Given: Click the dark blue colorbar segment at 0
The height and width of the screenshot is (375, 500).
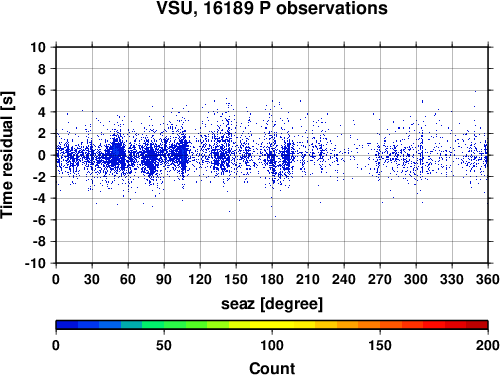Looking at the screenshot, I should 67,325.
